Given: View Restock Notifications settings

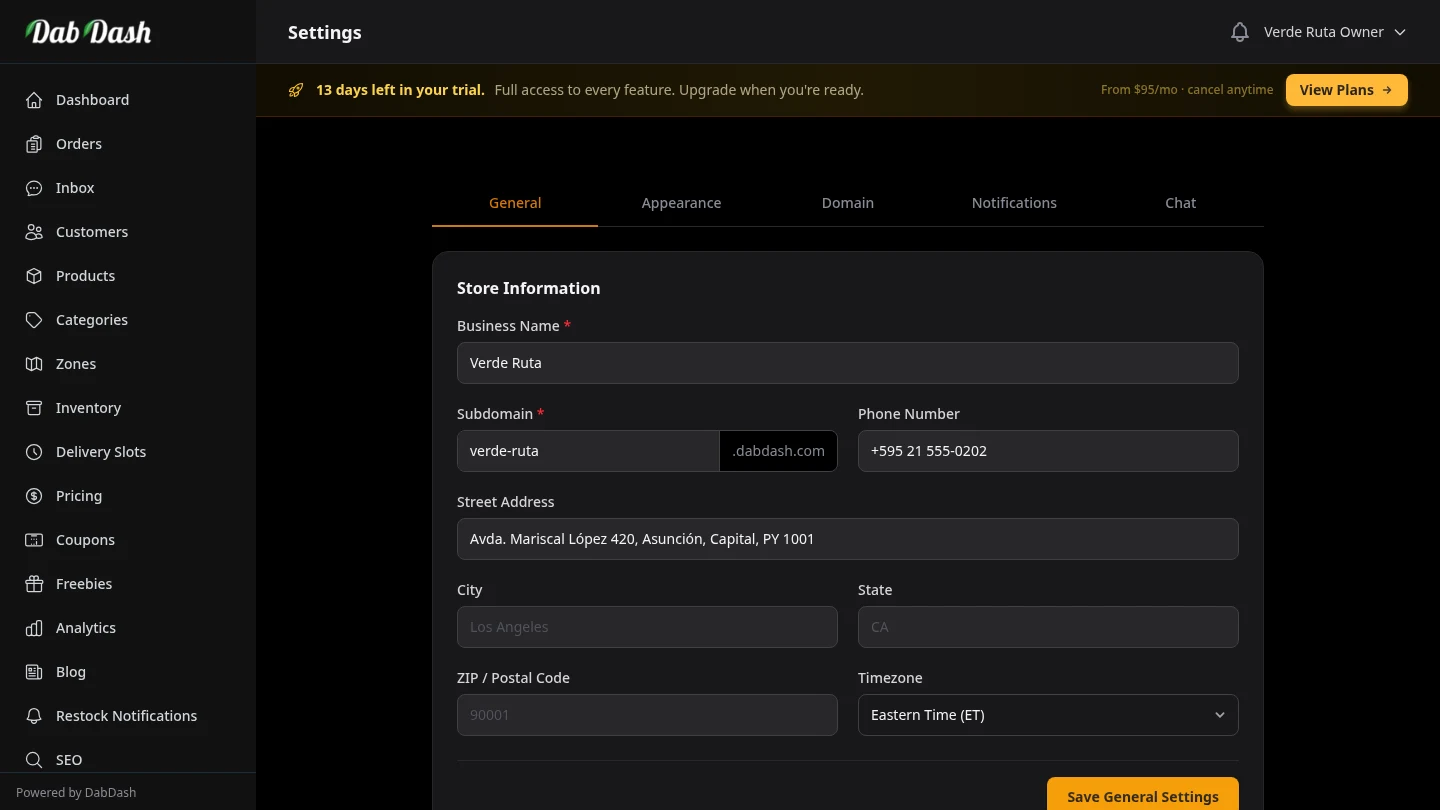Looking at the screenshot, I should pos(126,716).
